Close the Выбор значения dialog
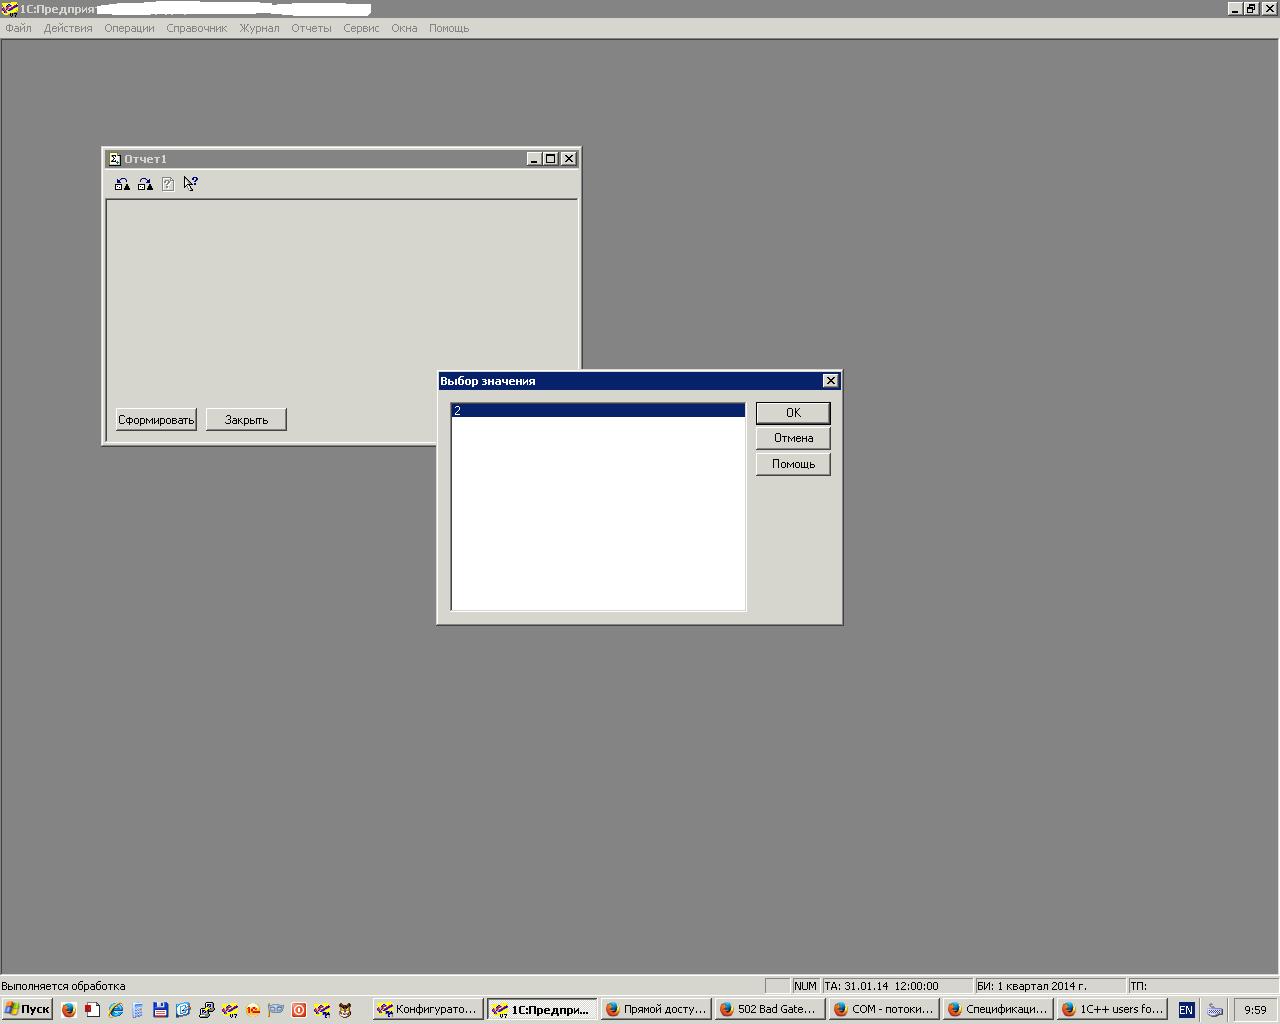Image resolution: width=1280 pixels, height=1024 pixels. coord(830,381)
